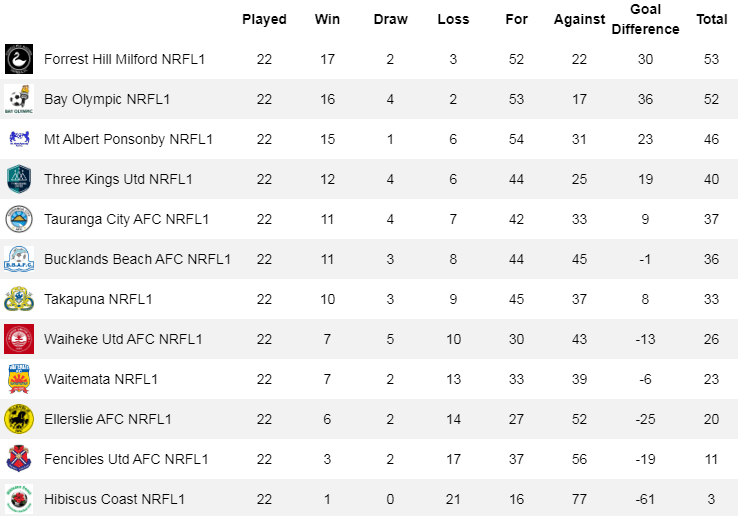The width and height of the screenshot is (738, 516).
Task: Click the Tauranga City AFC club logo
Action: (x=19, y=219)
